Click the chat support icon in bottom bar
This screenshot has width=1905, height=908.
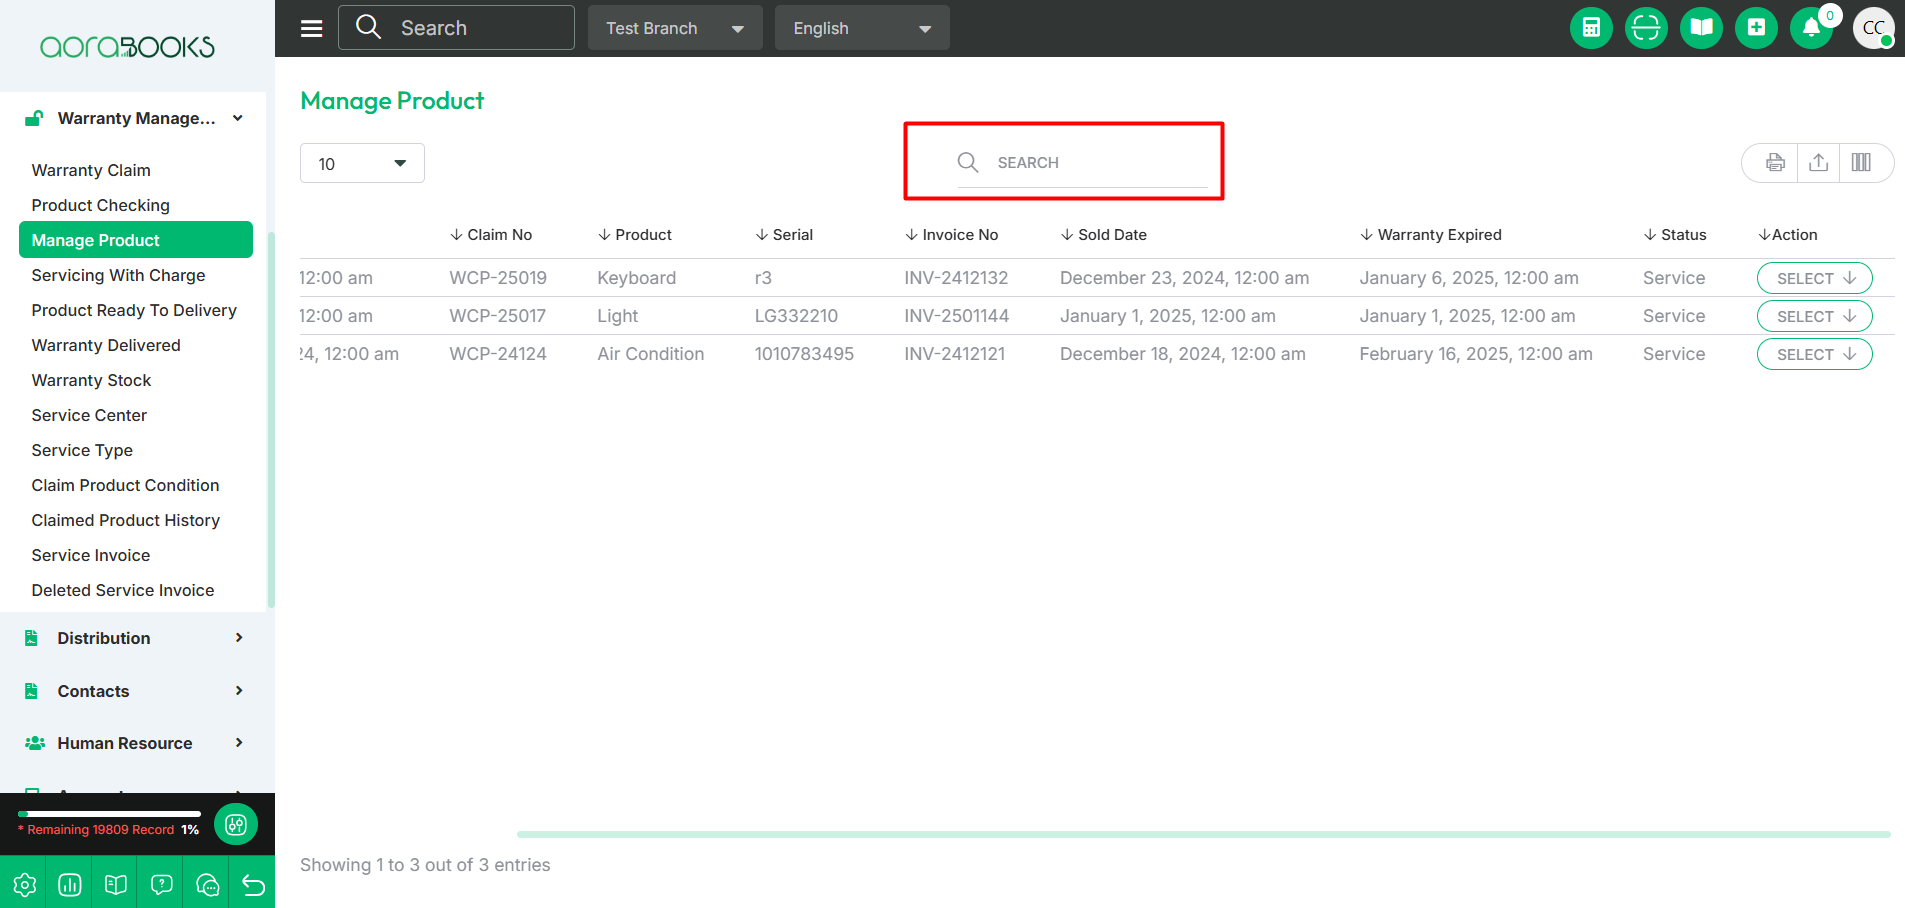pyautogui.click(x=208, y=885)
